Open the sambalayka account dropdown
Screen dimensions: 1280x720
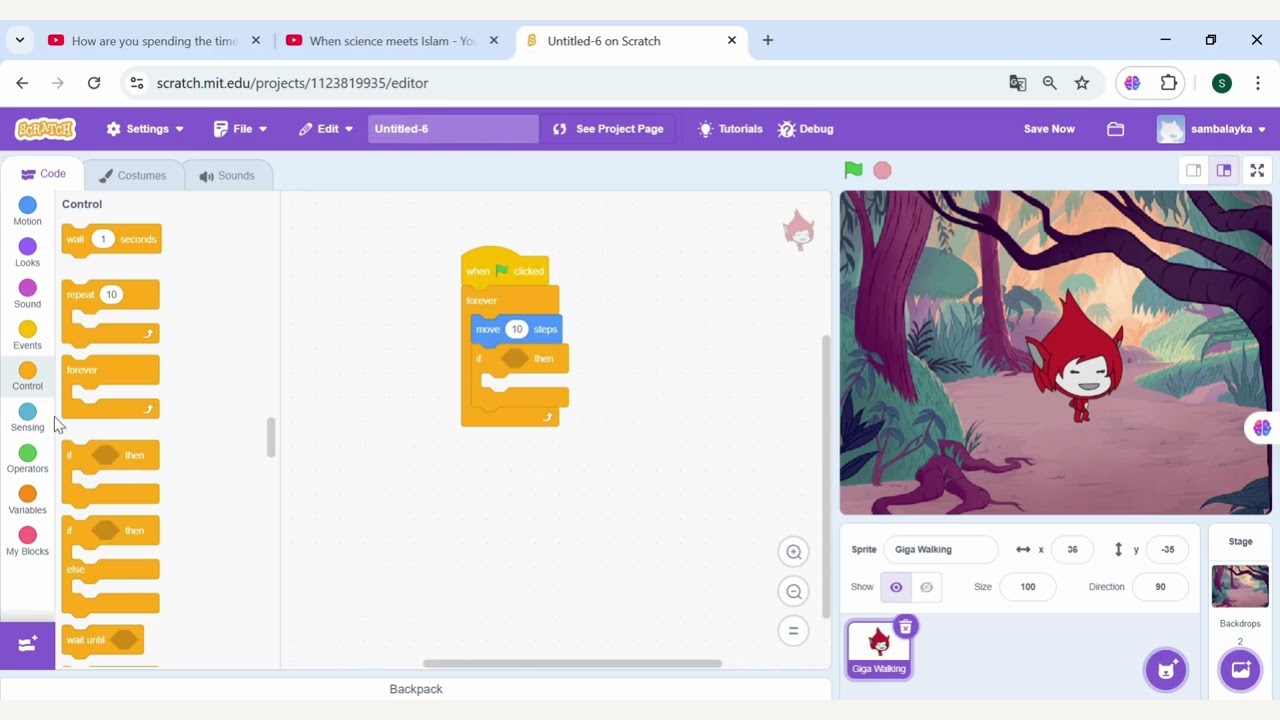coord(1212,129)
